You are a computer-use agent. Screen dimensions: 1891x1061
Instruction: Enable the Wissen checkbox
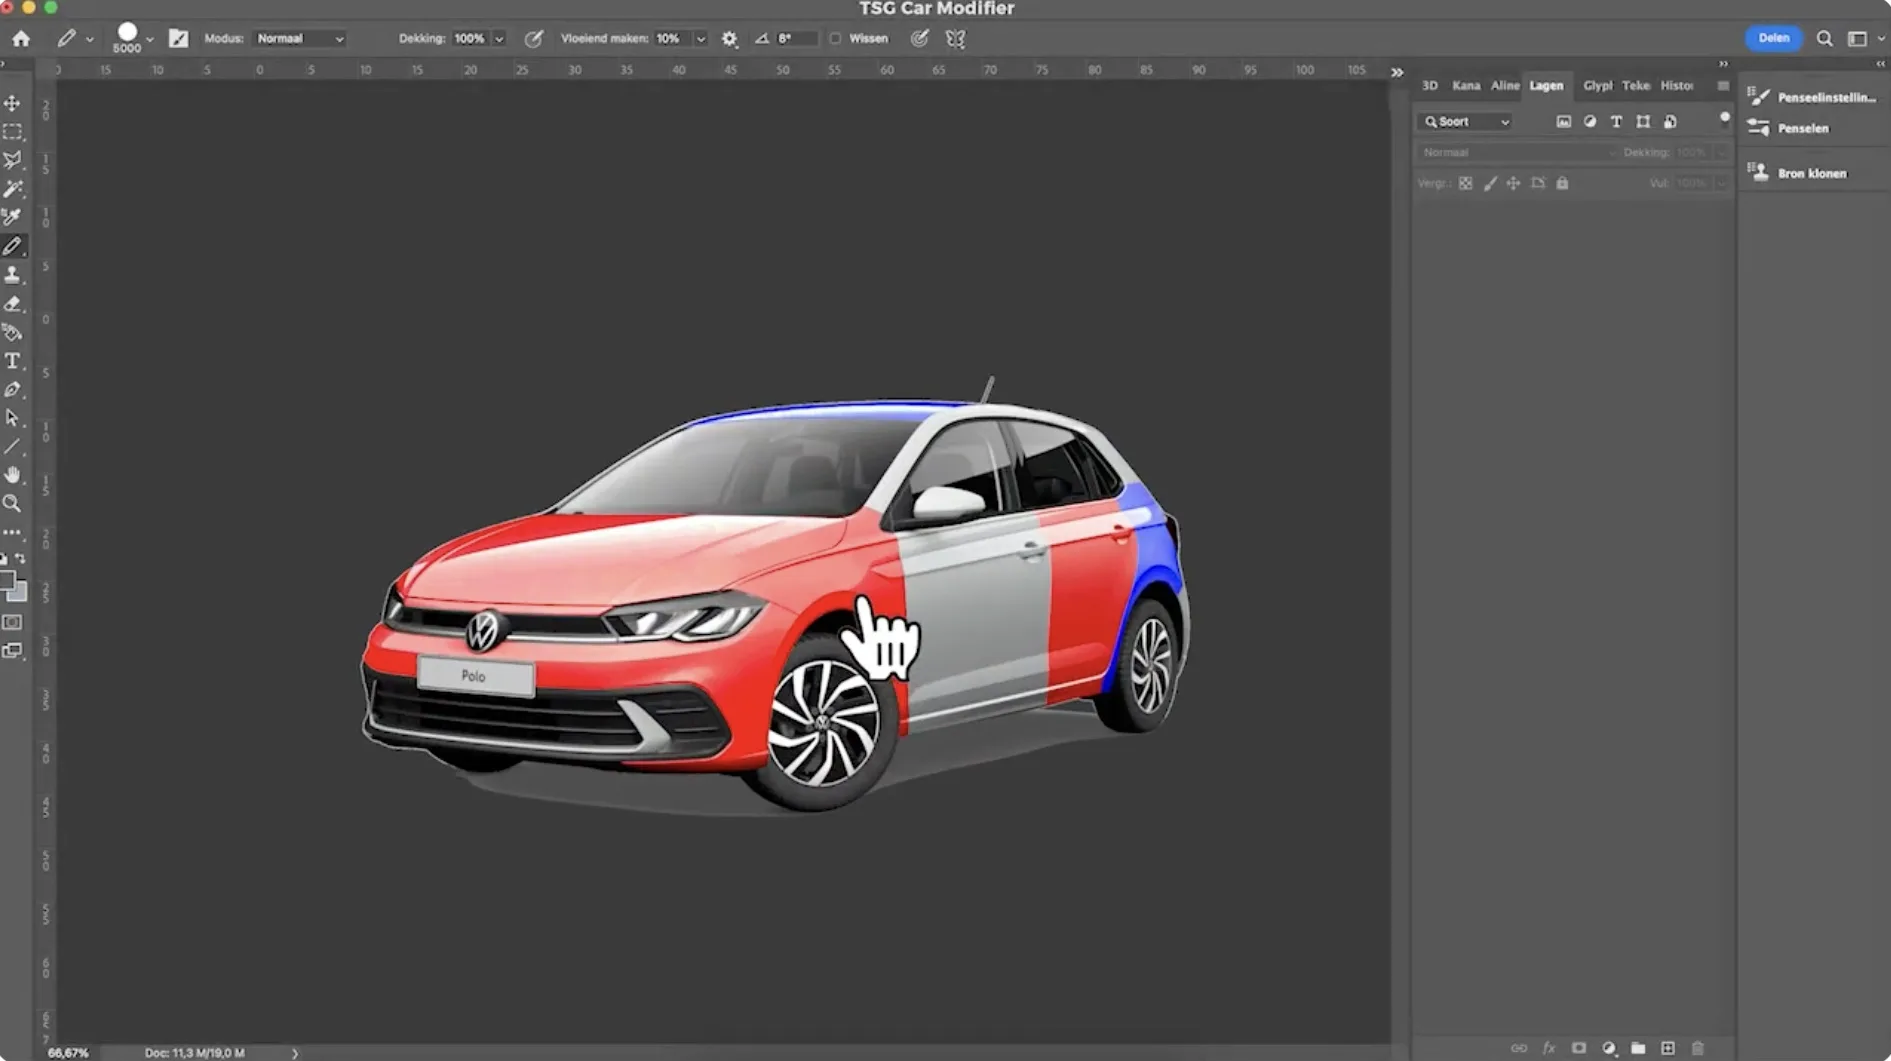(835, 39)
